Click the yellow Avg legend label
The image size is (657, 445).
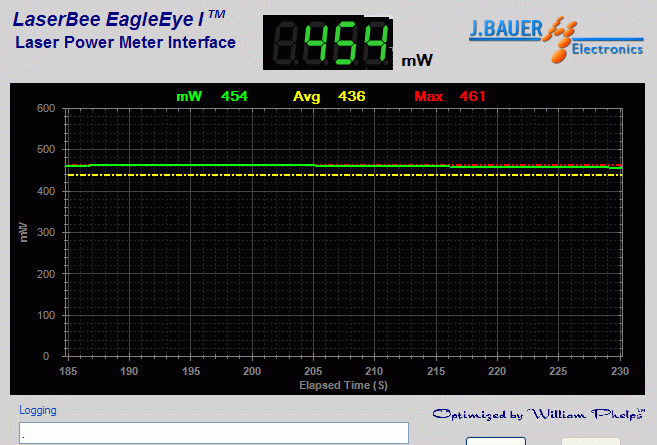click(x=306, y=97)
